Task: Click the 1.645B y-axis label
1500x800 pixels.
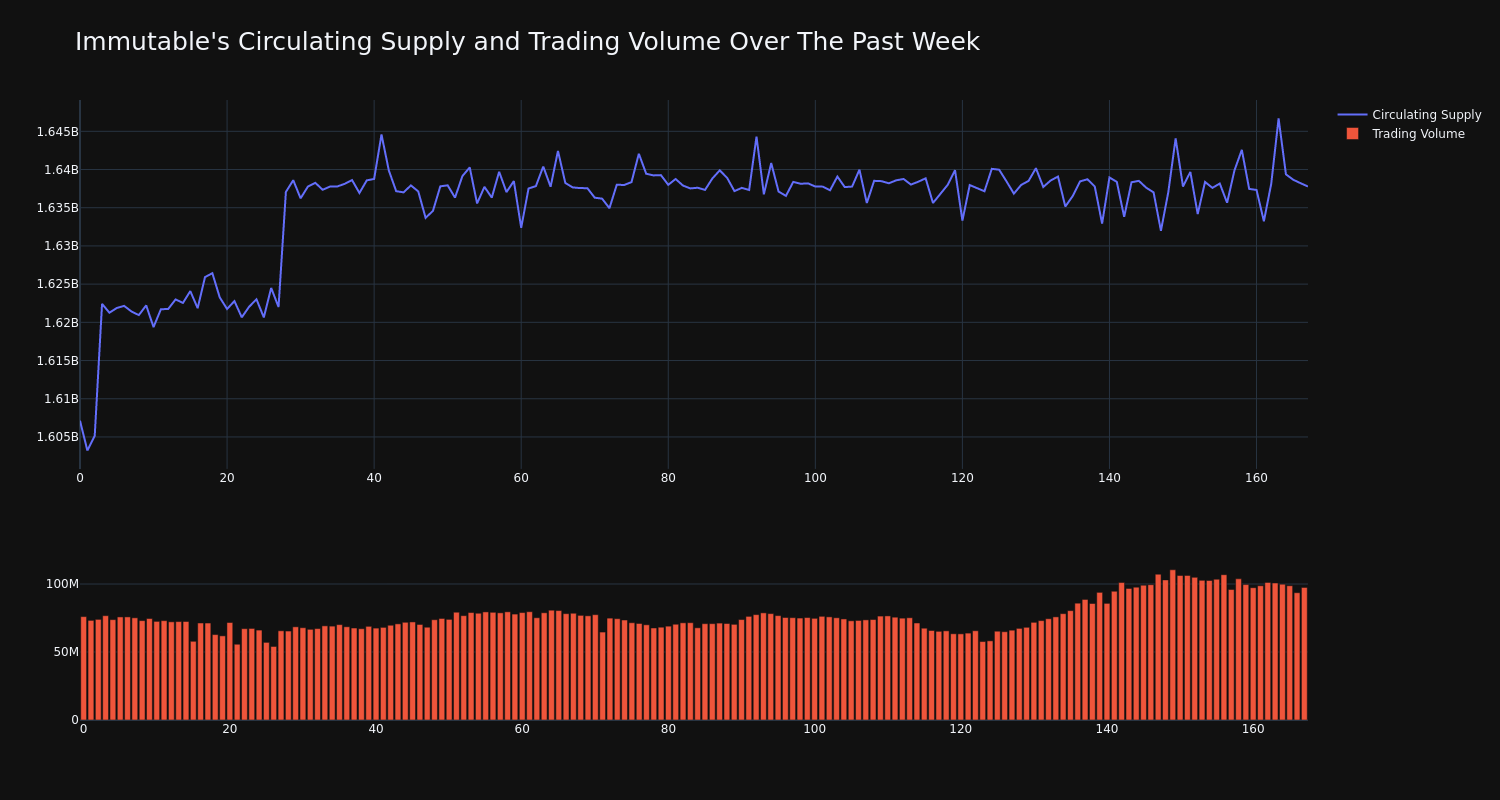Action: tap(57, 132)
